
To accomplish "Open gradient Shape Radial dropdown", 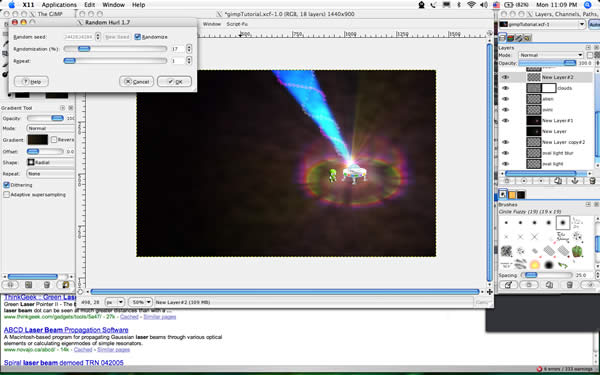I will (51, 163).
